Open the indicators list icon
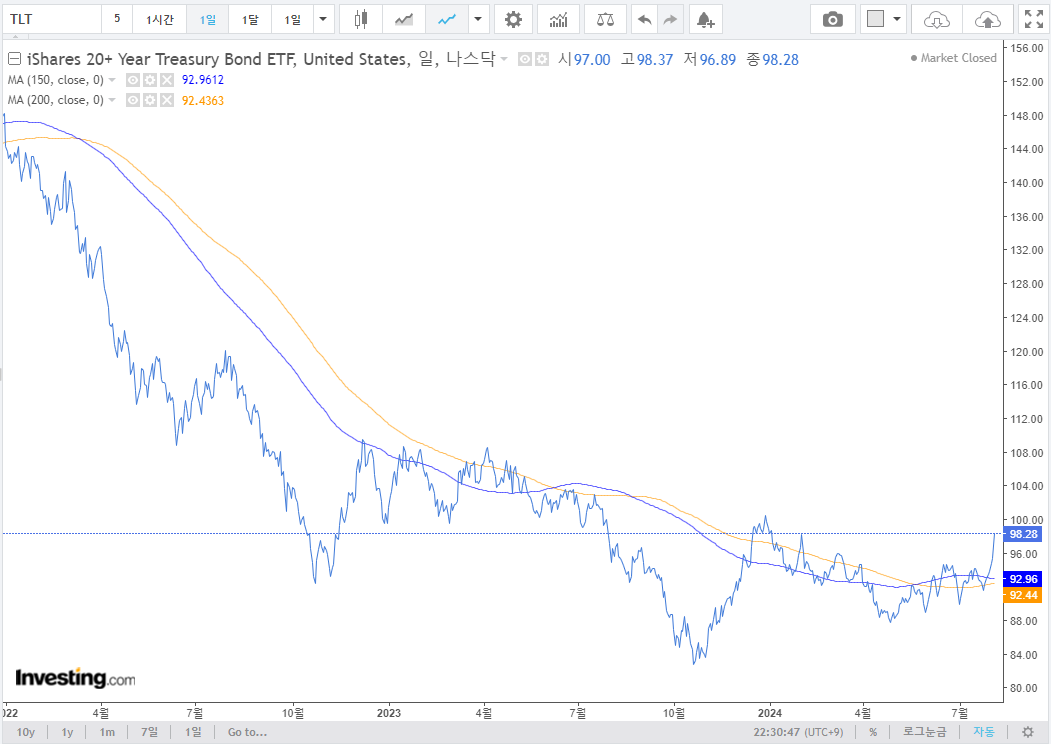 pyautogui.click(x=558, y=19)
